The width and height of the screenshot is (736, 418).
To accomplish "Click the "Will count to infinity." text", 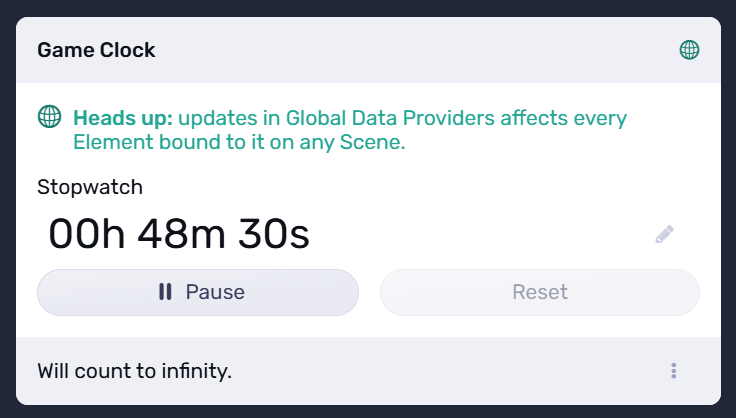I will 134,371.
